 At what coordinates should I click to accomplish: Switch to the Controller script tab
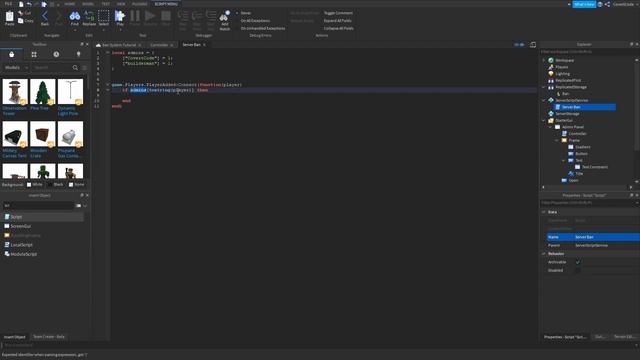click(x=159, y=45)
